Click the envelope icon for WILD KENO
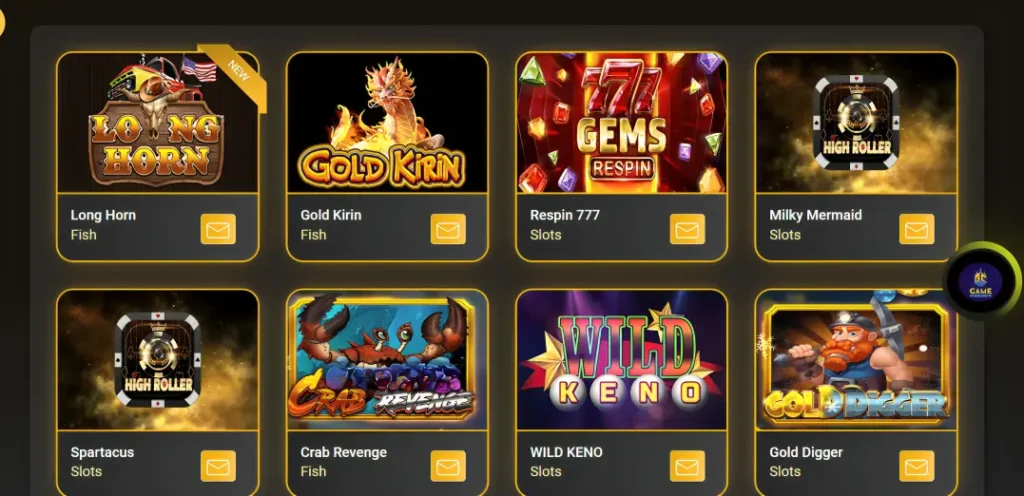Viewport: 1024px width, 496px height. click(x=687, y=466)
